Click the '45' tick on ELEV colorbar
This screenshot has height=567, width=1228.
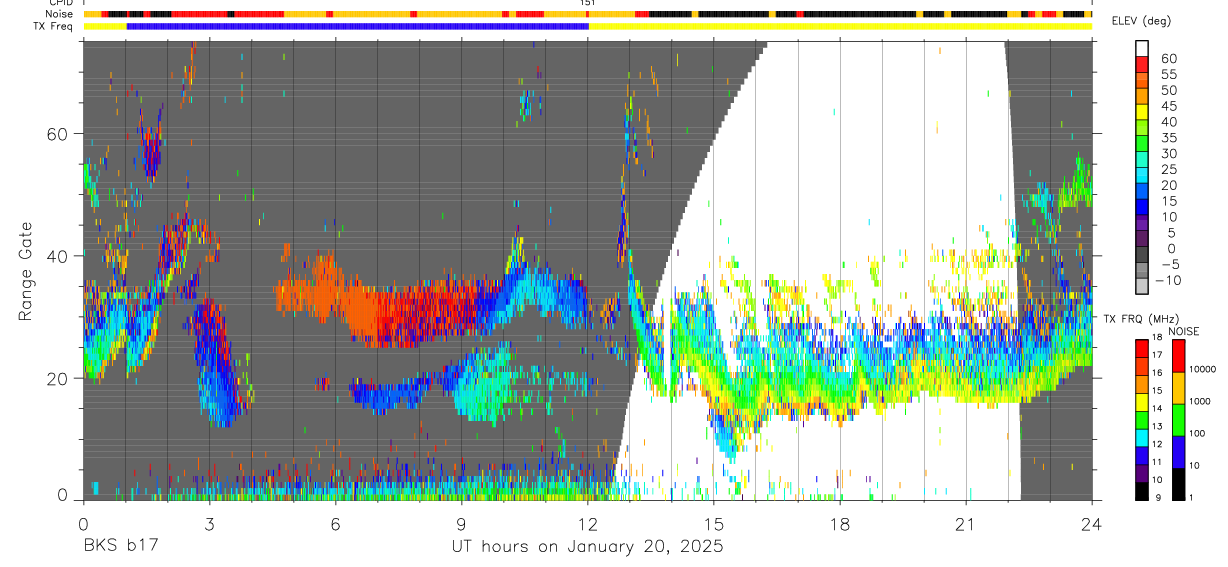coord(1170,105)
